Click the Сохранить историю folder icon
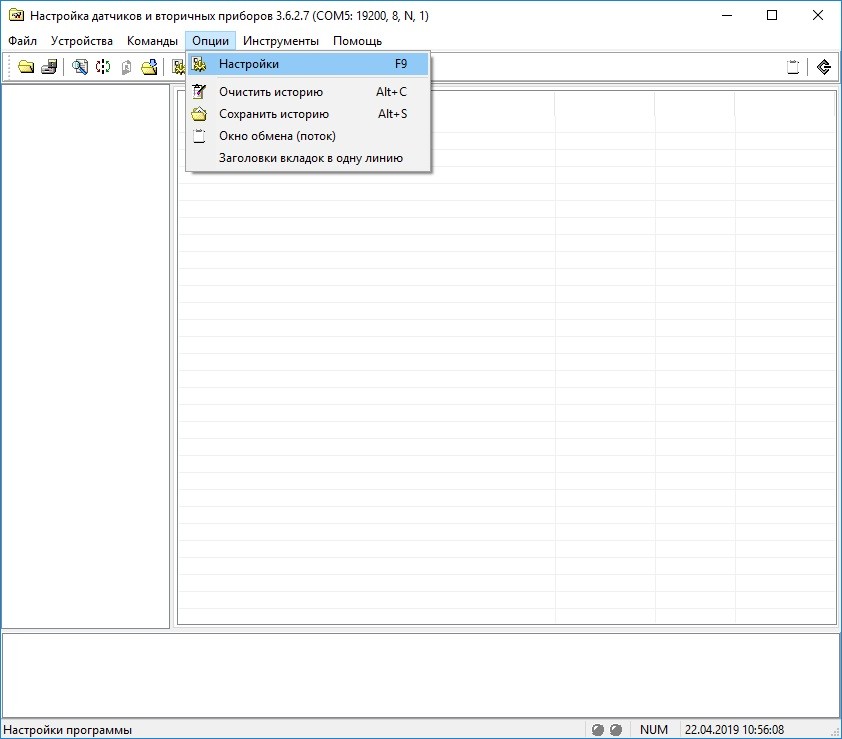The image size is (842, 739). (x=199, y=114)
